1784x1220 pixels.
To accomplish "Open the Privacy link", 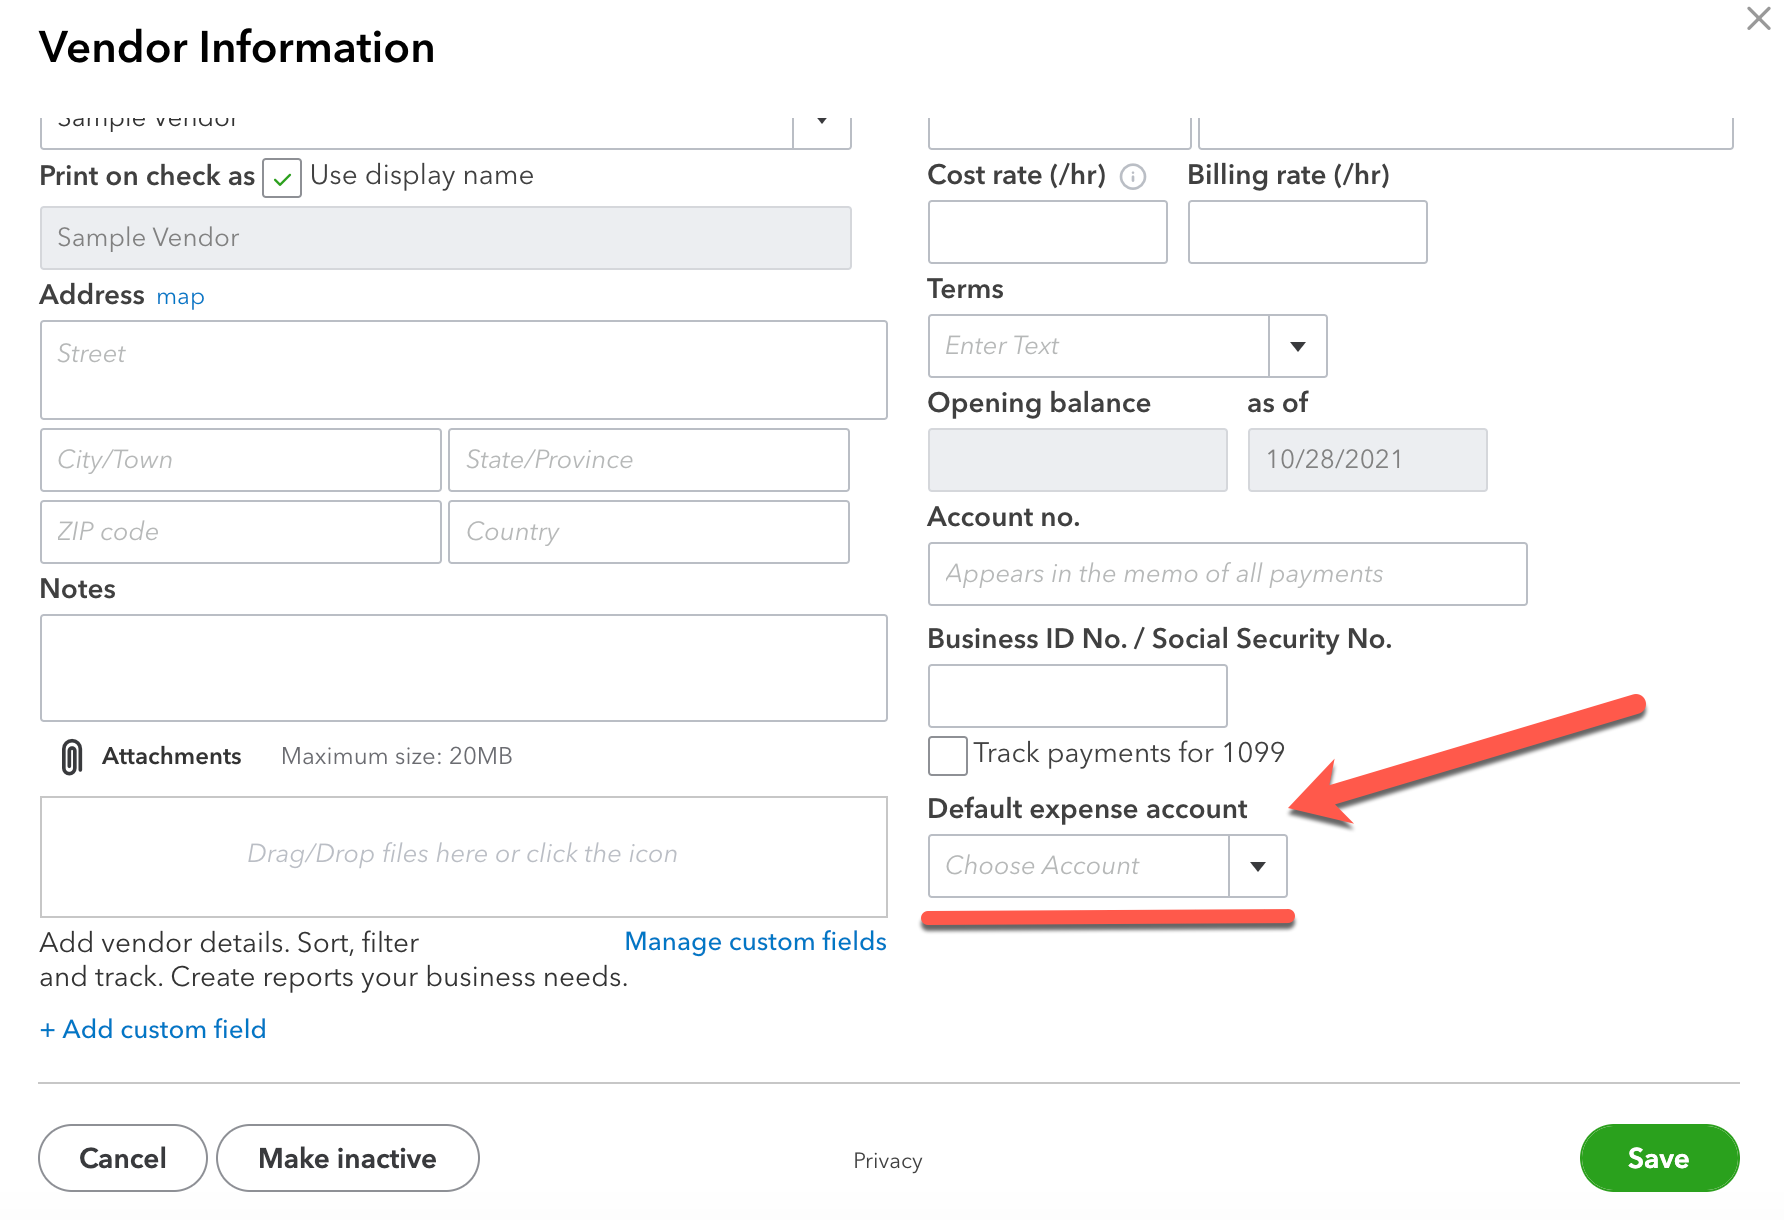I will pos(887,1161).
